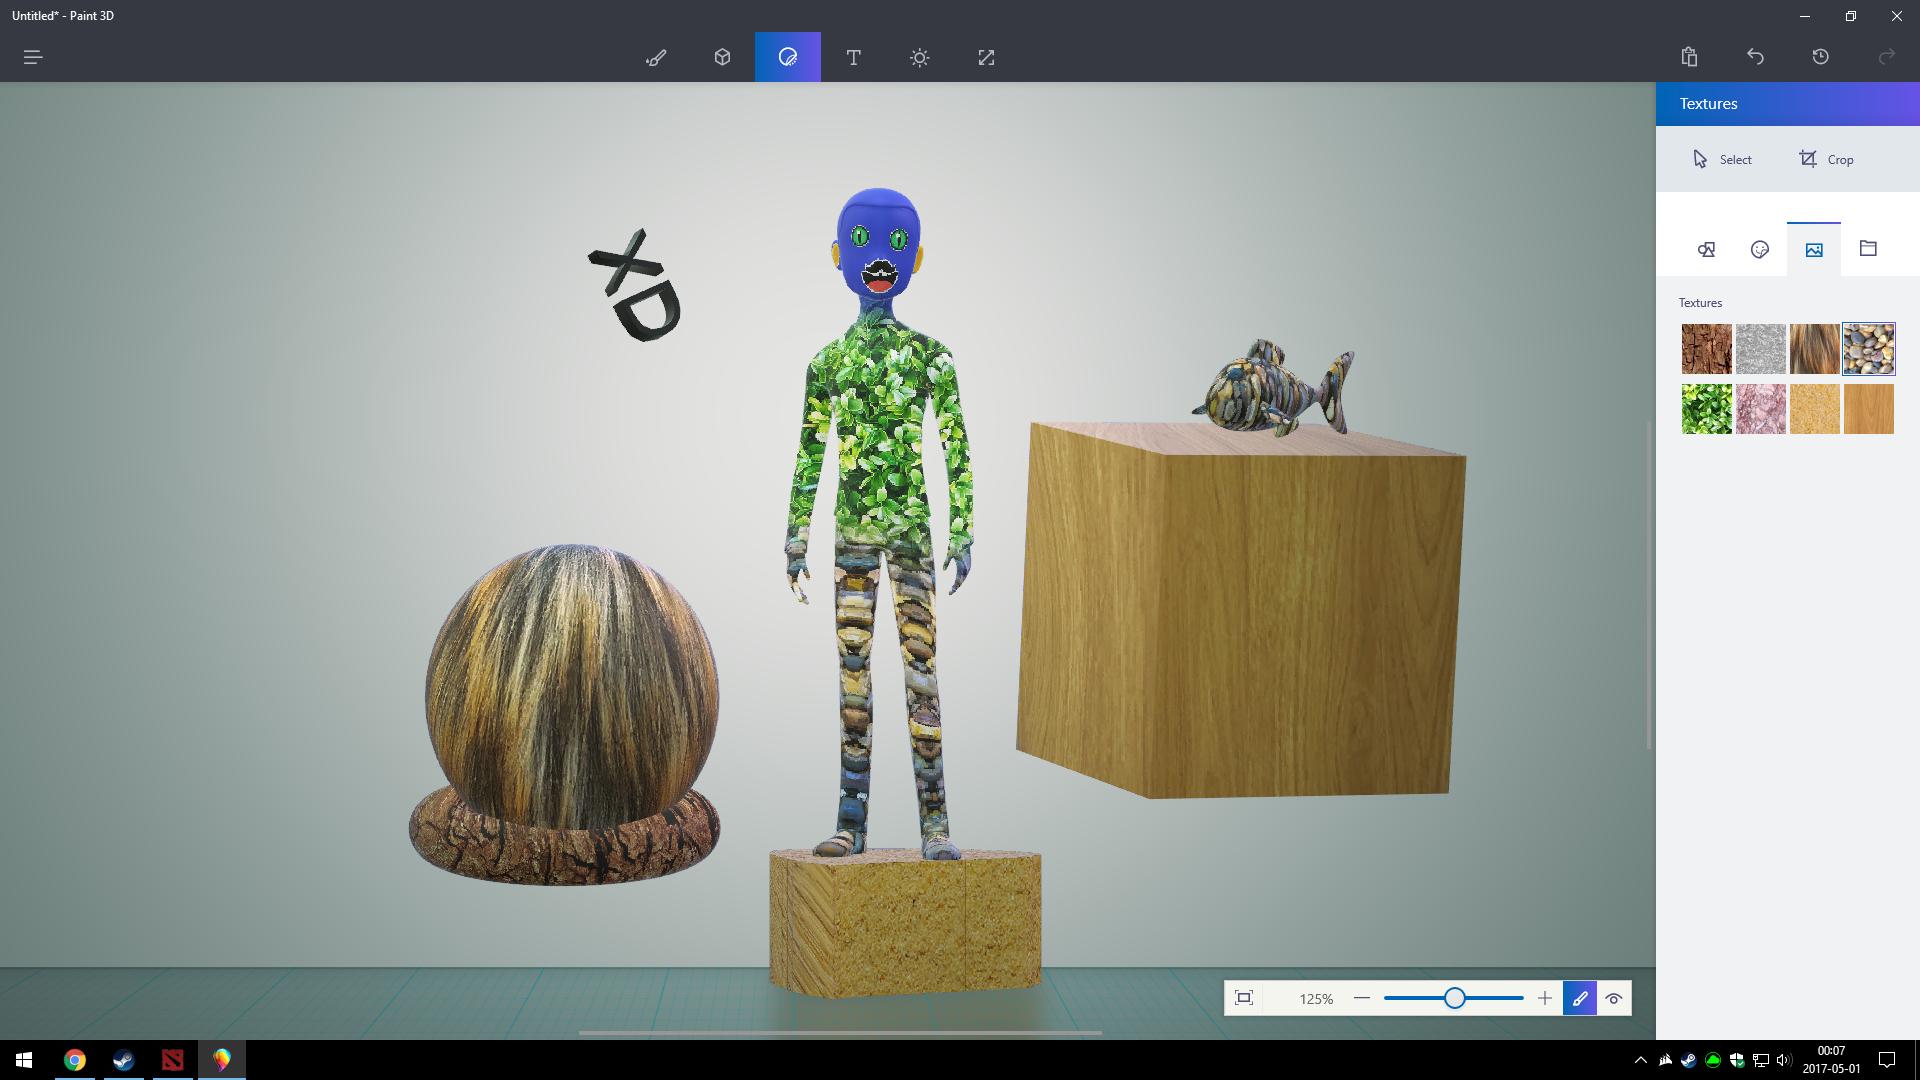
Task: Open the custom stickers folder tab
Action: pyautogui.click(x=1868, y=249)
